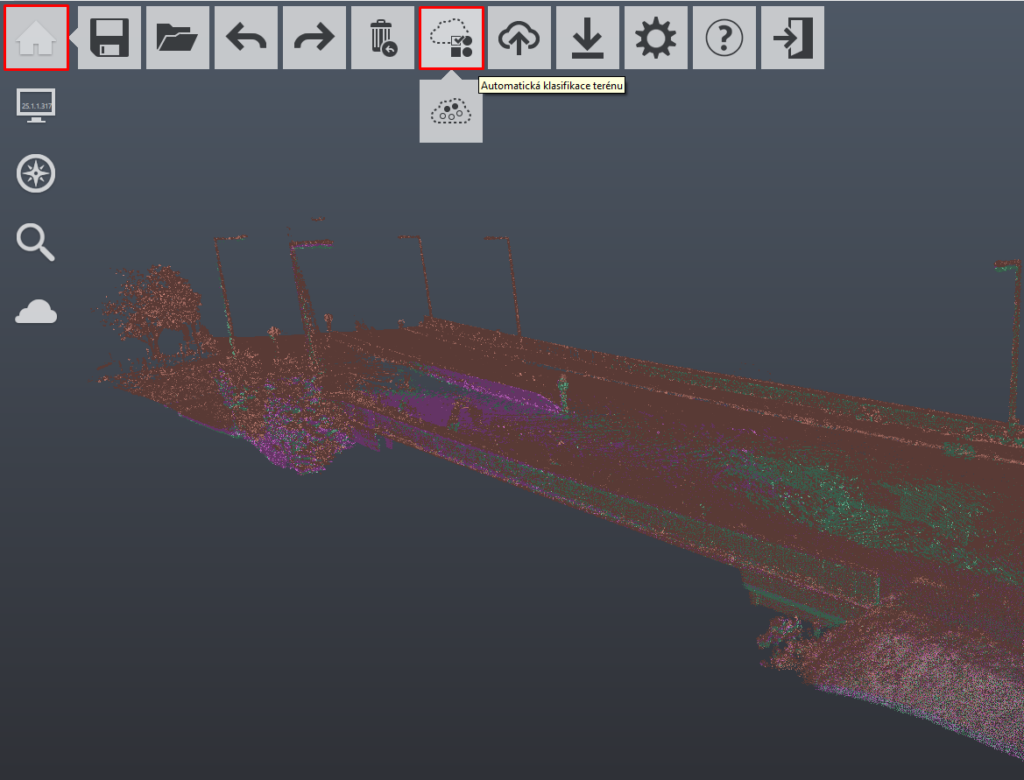
Task: Save the project with the floppy disk icon
Action: [x=110, y=38]
